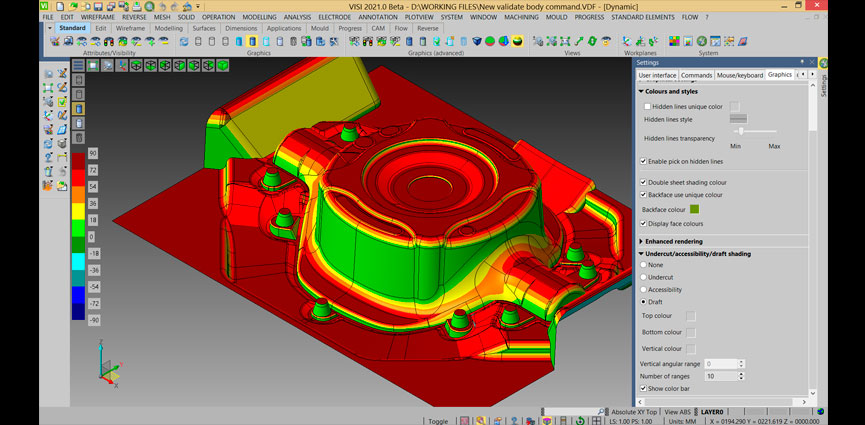Open the ELECTRODE menu

tap(334, 17)
